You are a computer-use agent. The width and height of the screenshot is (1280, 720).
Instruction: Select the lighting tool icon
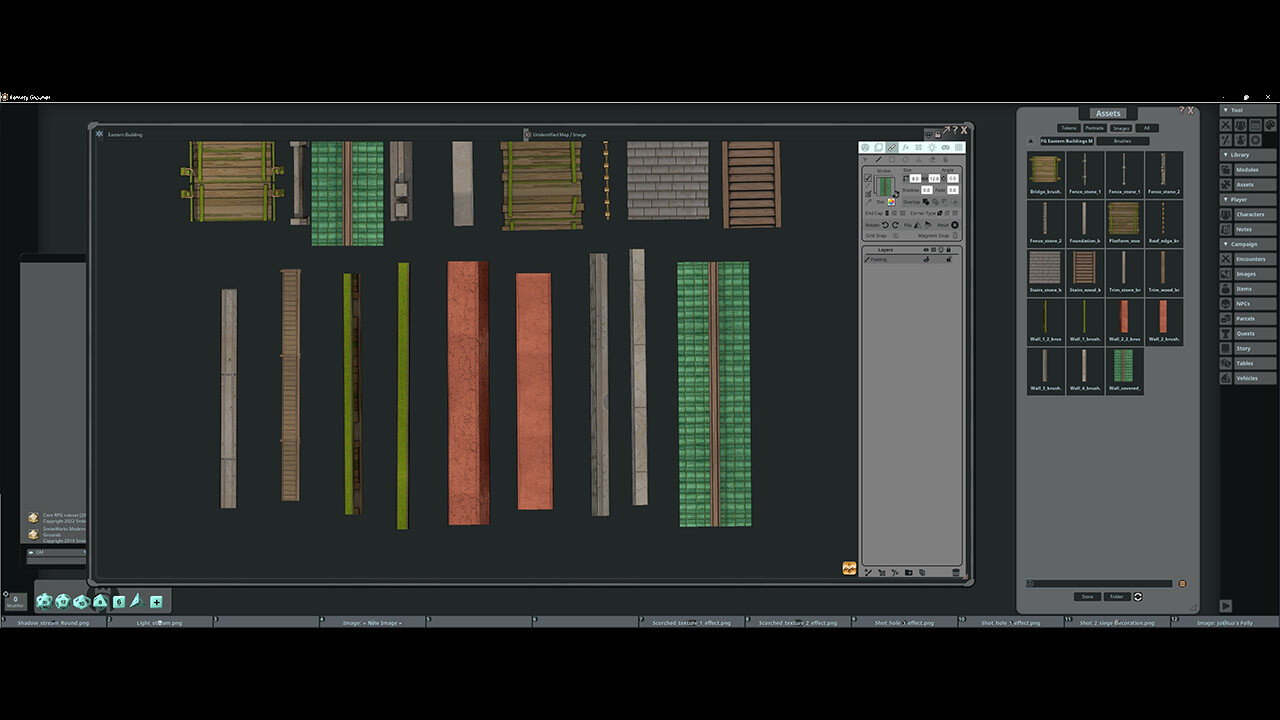[x=932, y=147]
